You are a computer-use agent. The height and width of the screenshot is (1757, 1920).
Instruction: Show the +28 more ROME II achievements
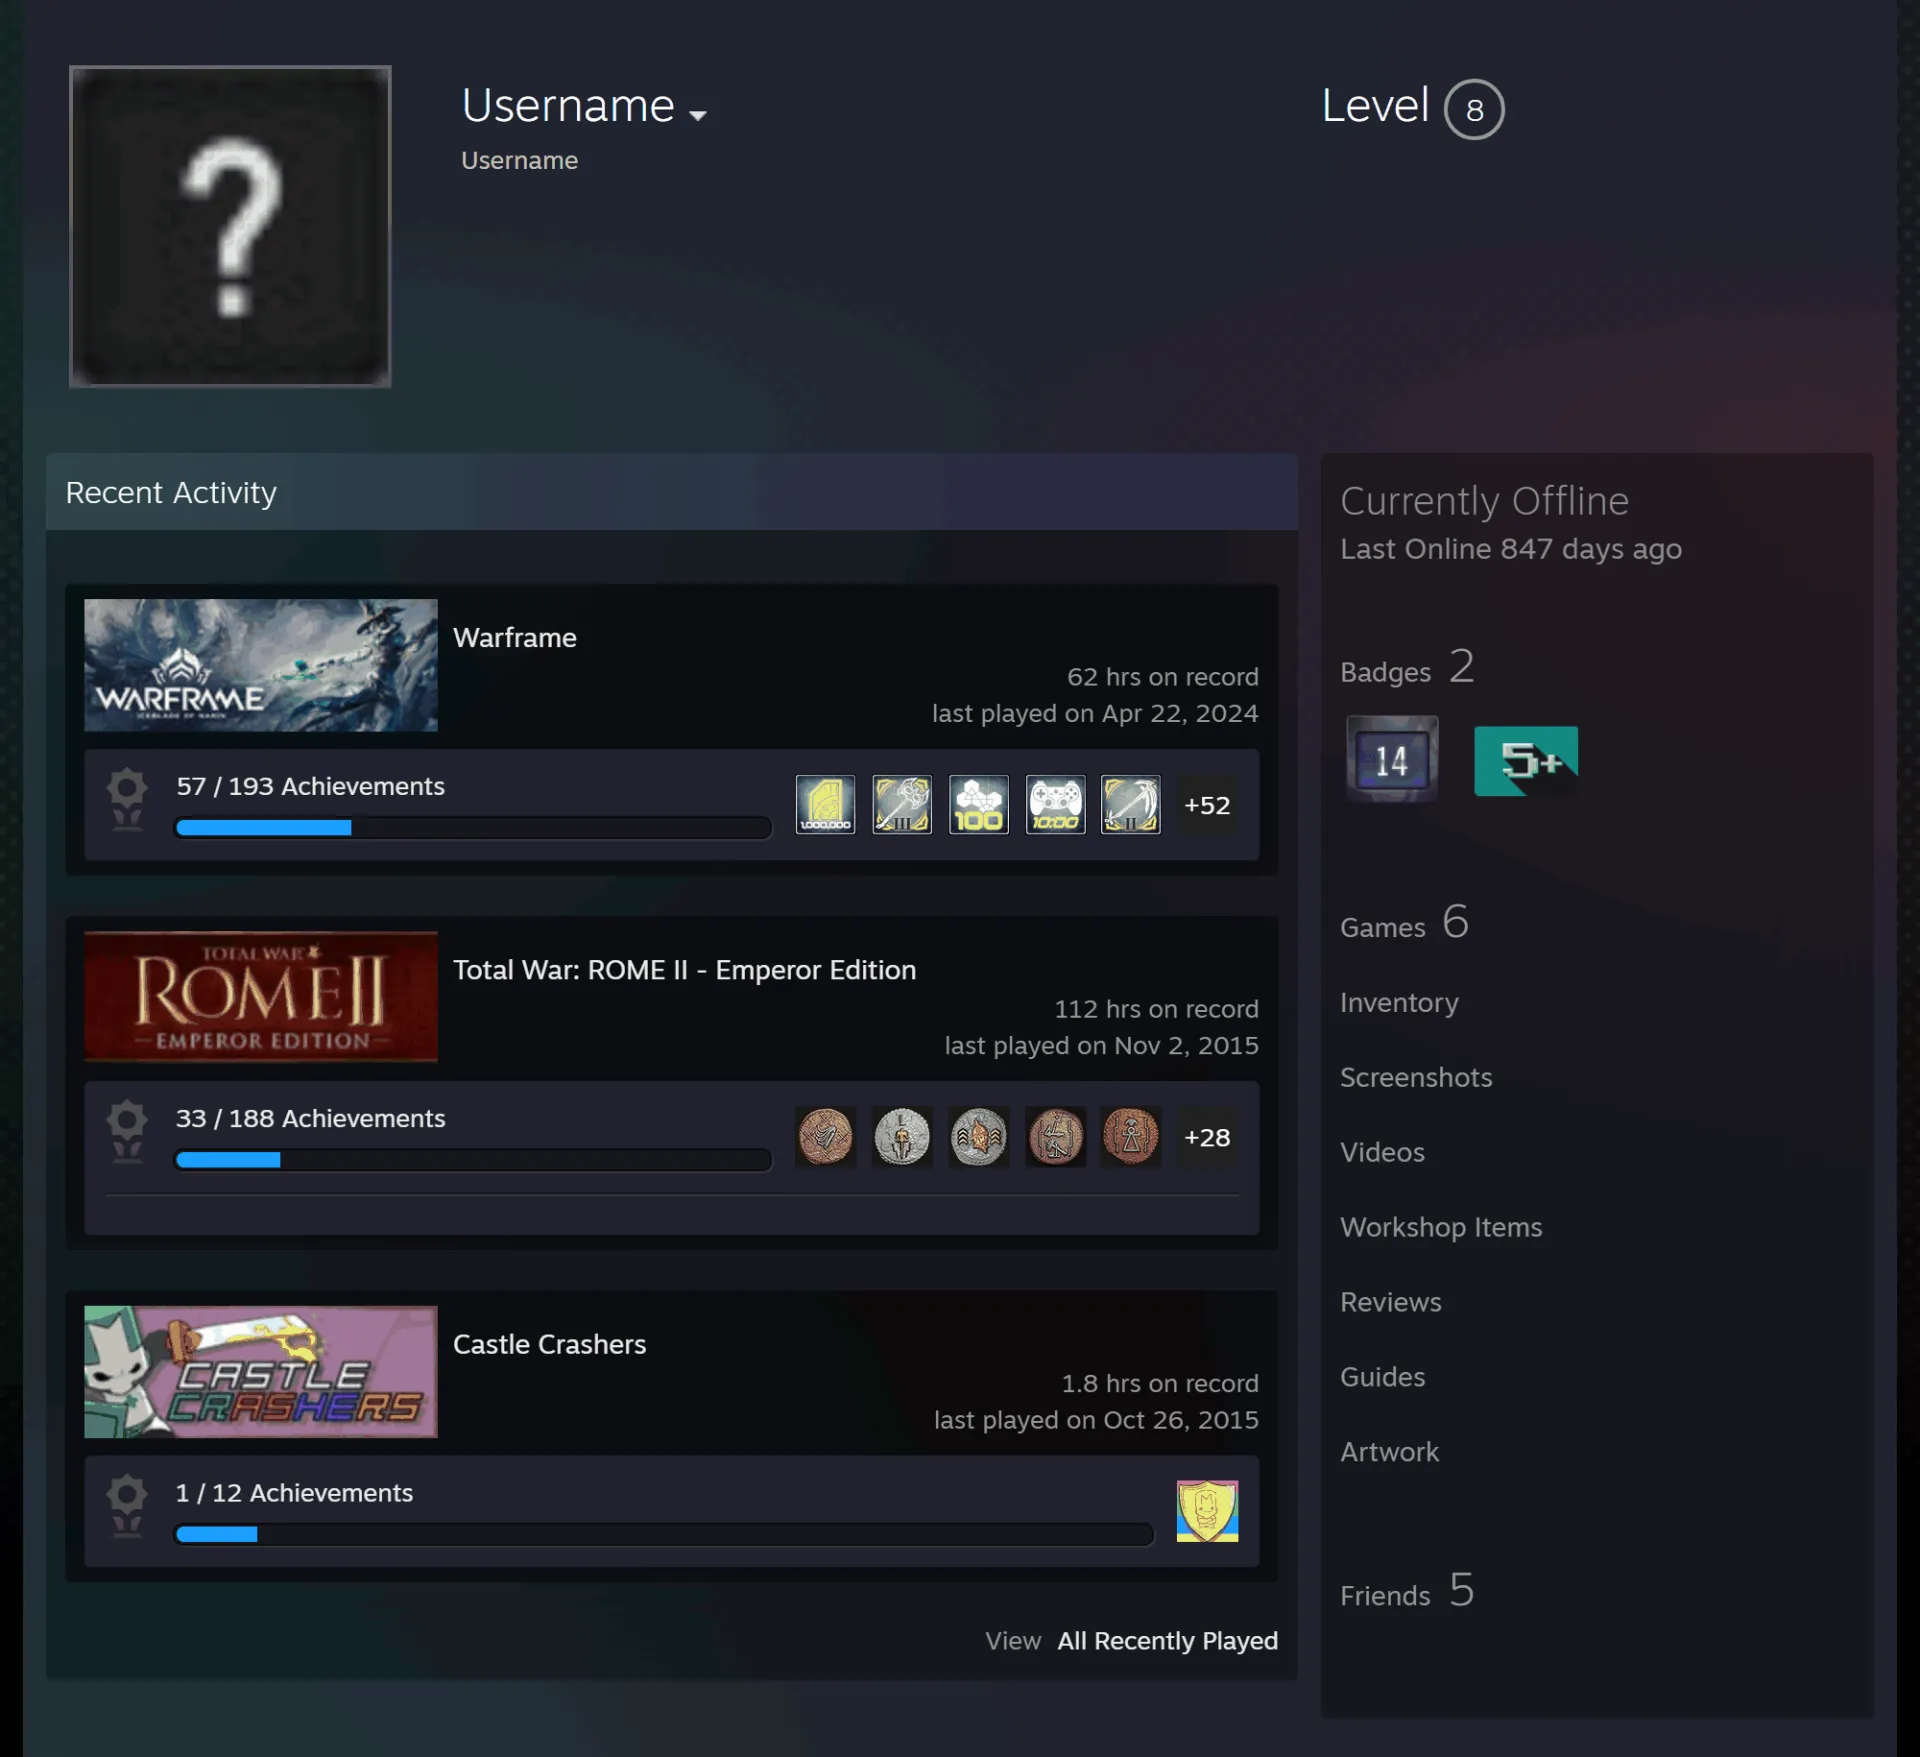(1207, 1137)
